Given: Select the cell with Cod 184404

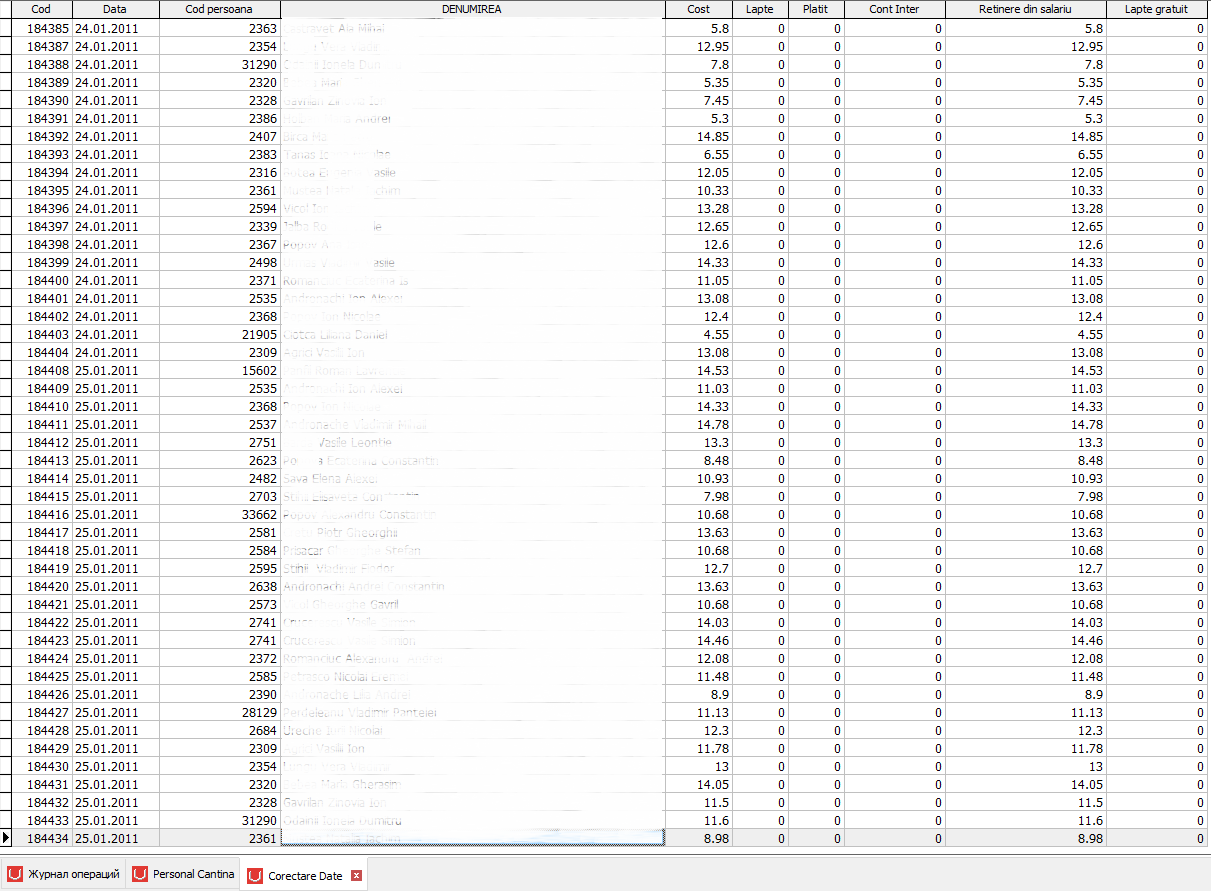Looking at the screenshot, I should (x=41, y=353).
